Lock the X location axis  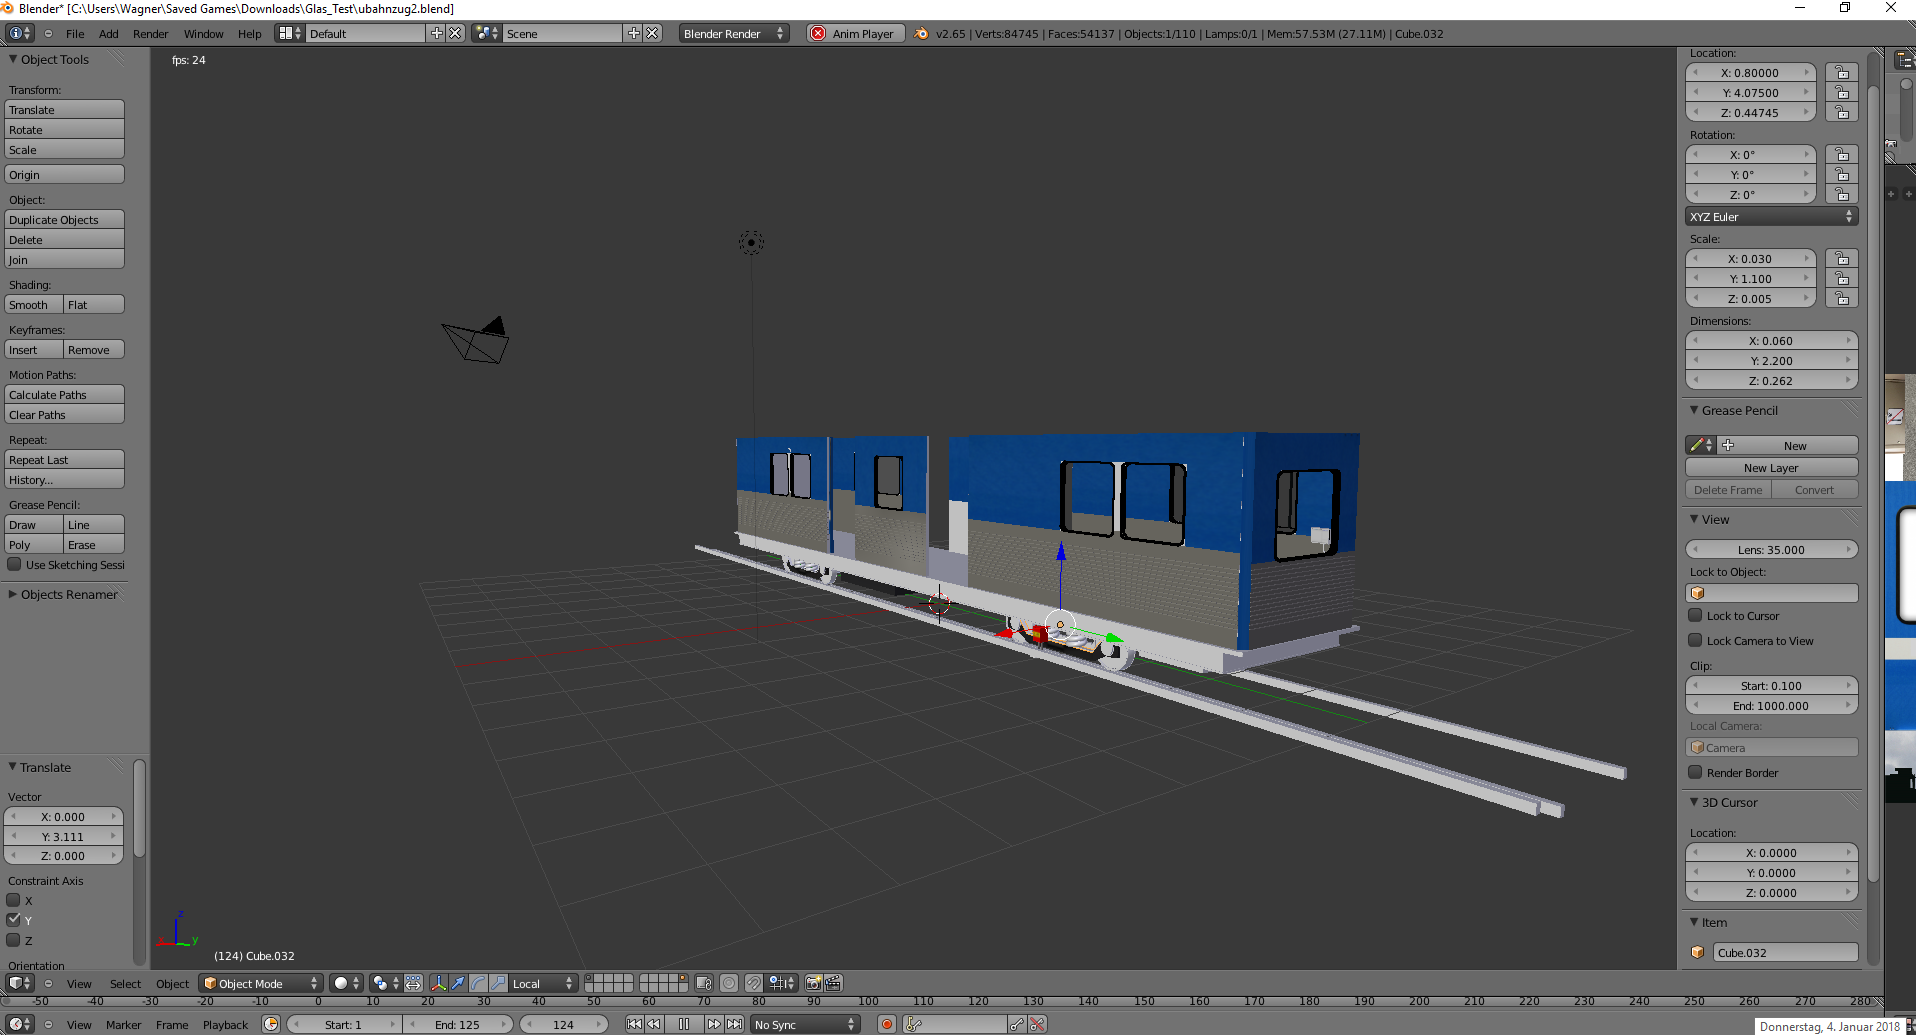pyautogui.click(x=1841, y=73)
